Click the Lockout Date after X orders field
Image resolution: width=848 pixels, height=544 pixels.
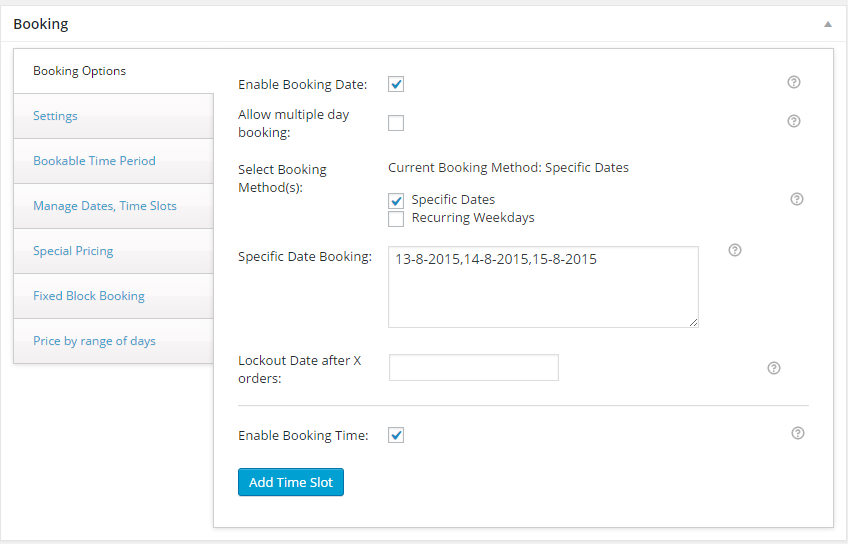[x=474, y=368]
